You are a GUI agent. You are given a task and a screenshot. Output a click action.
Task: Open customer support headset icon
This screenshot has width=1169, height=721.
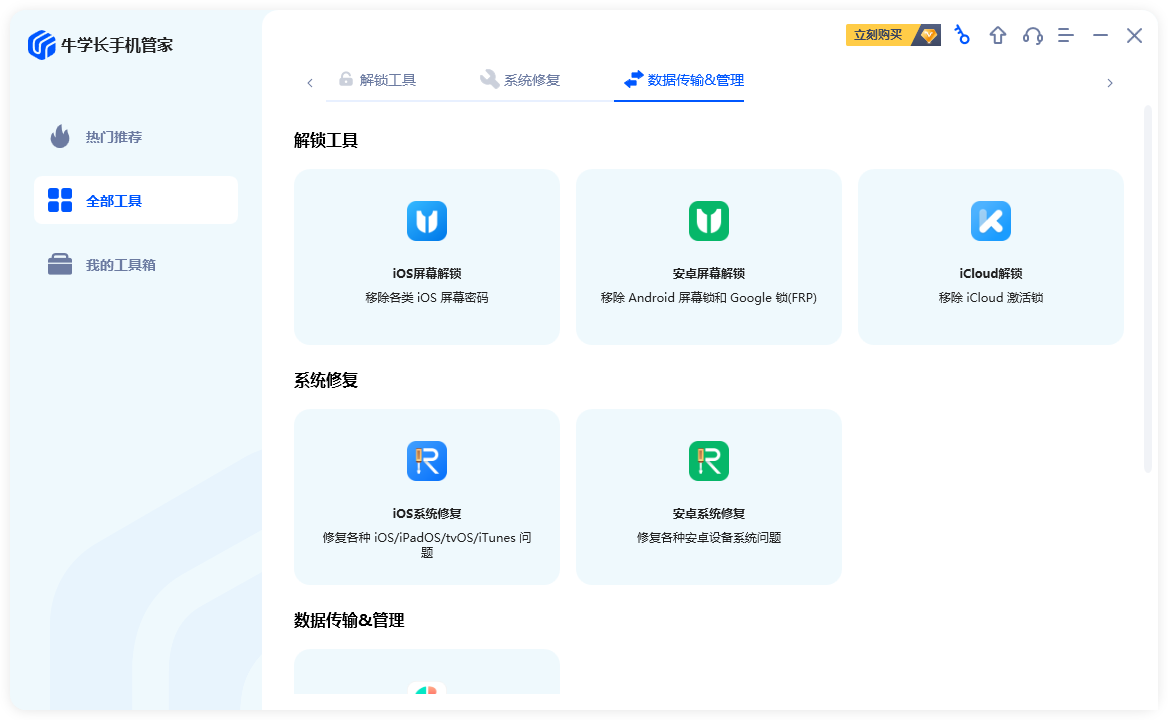1033,36
